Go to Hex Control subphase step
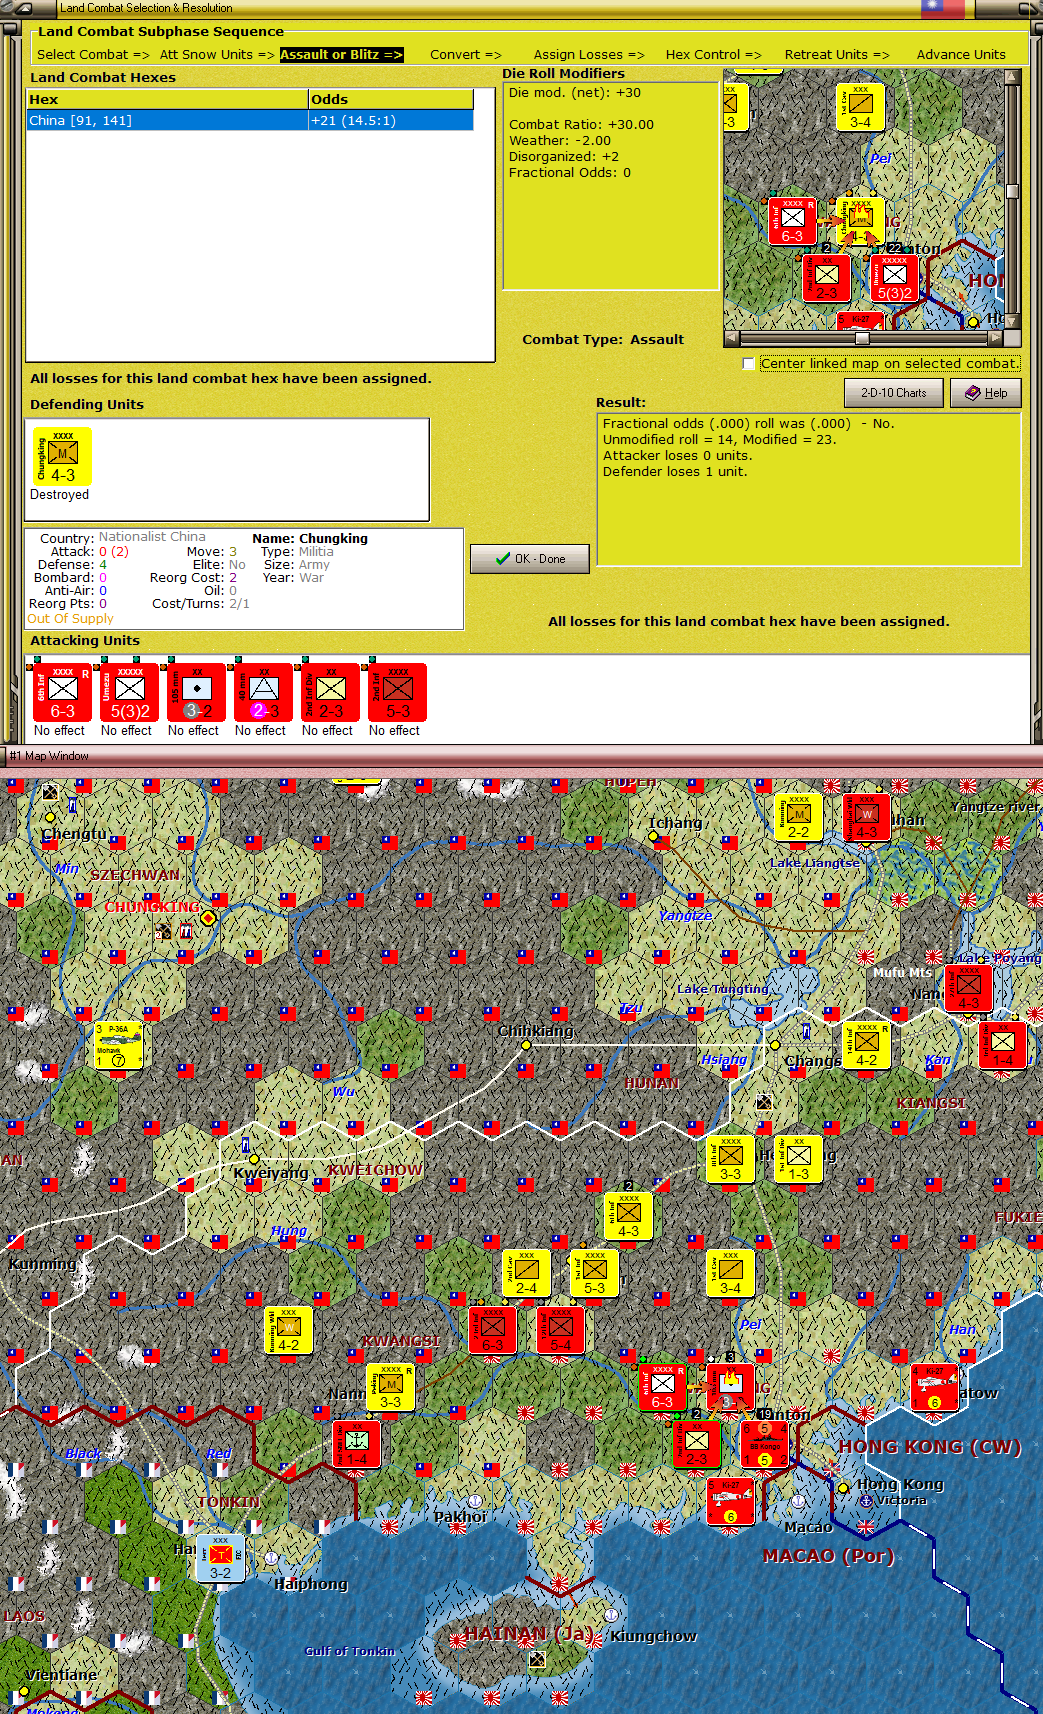Viewport: 1043px width, 1714px height. coord(714,55)
